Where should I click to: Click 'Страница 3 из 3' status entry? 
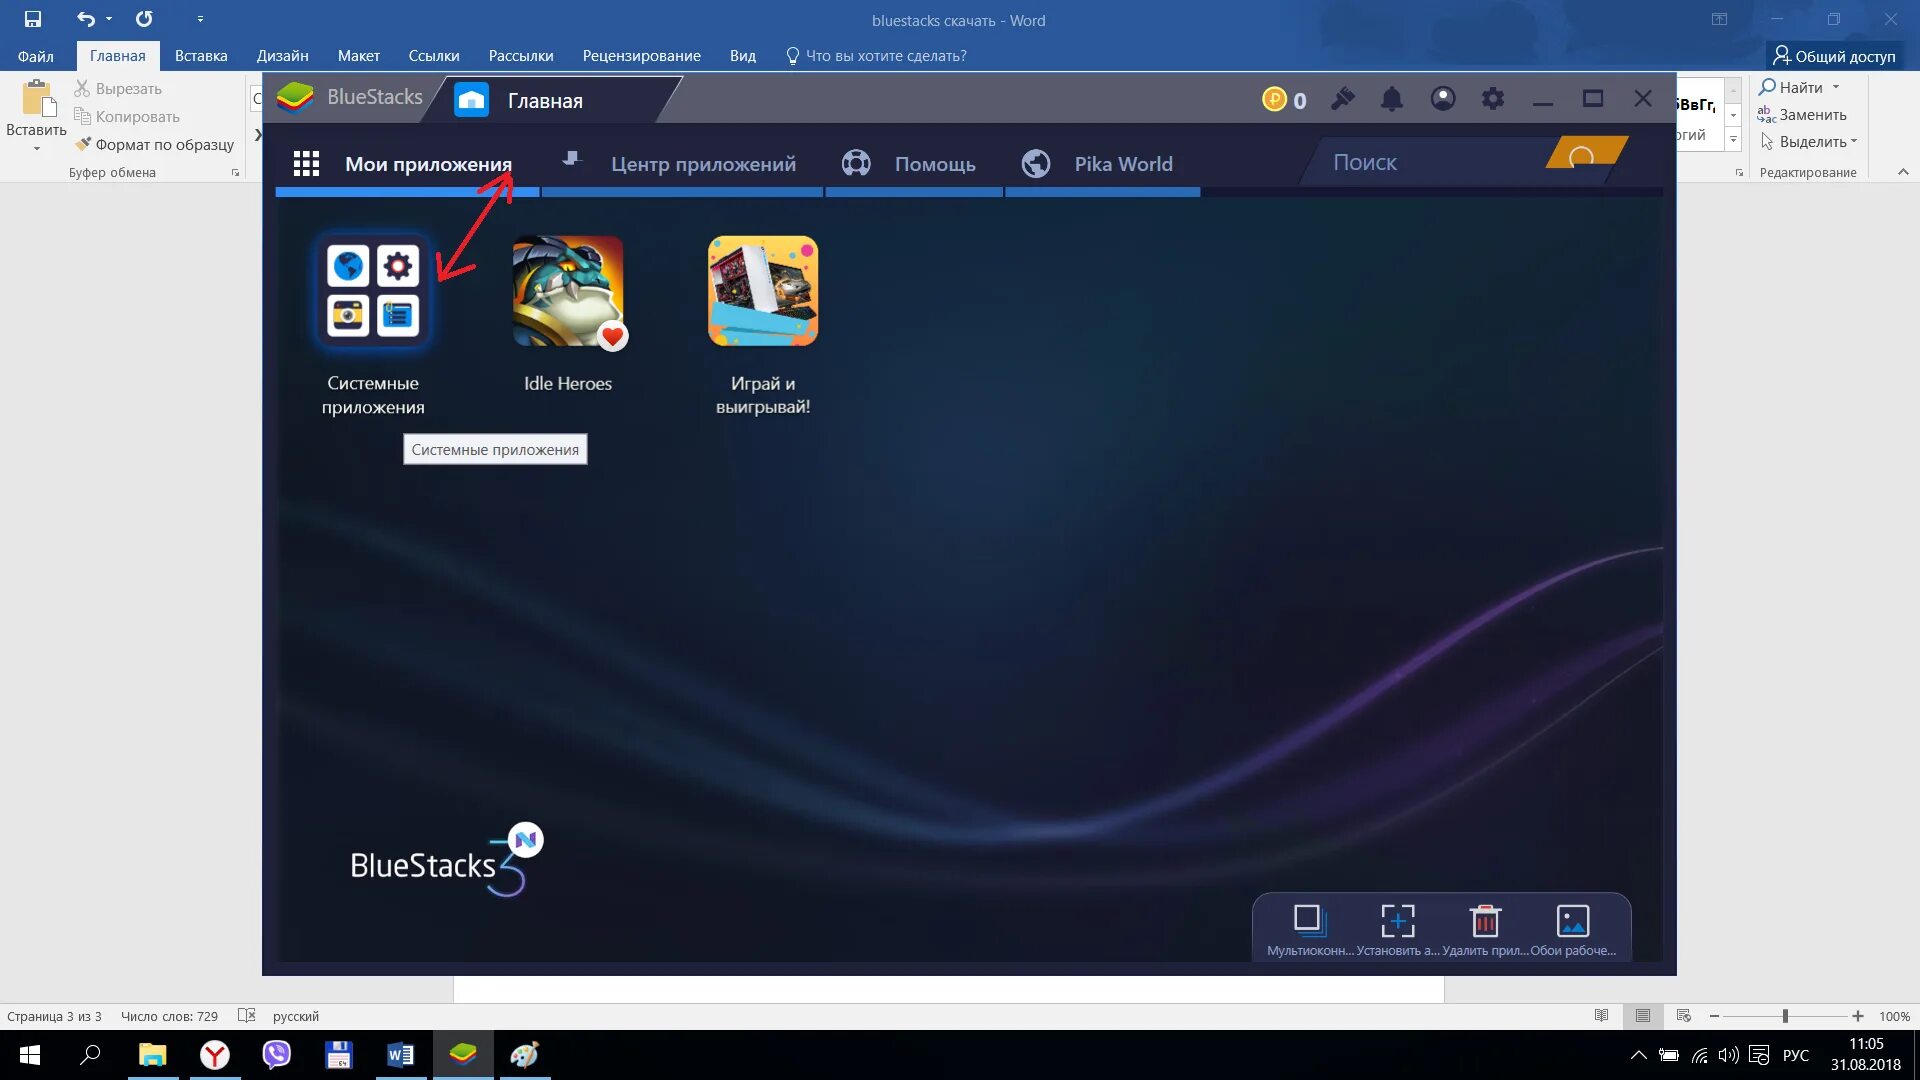pyautogui.click(x=54, y=1016)
